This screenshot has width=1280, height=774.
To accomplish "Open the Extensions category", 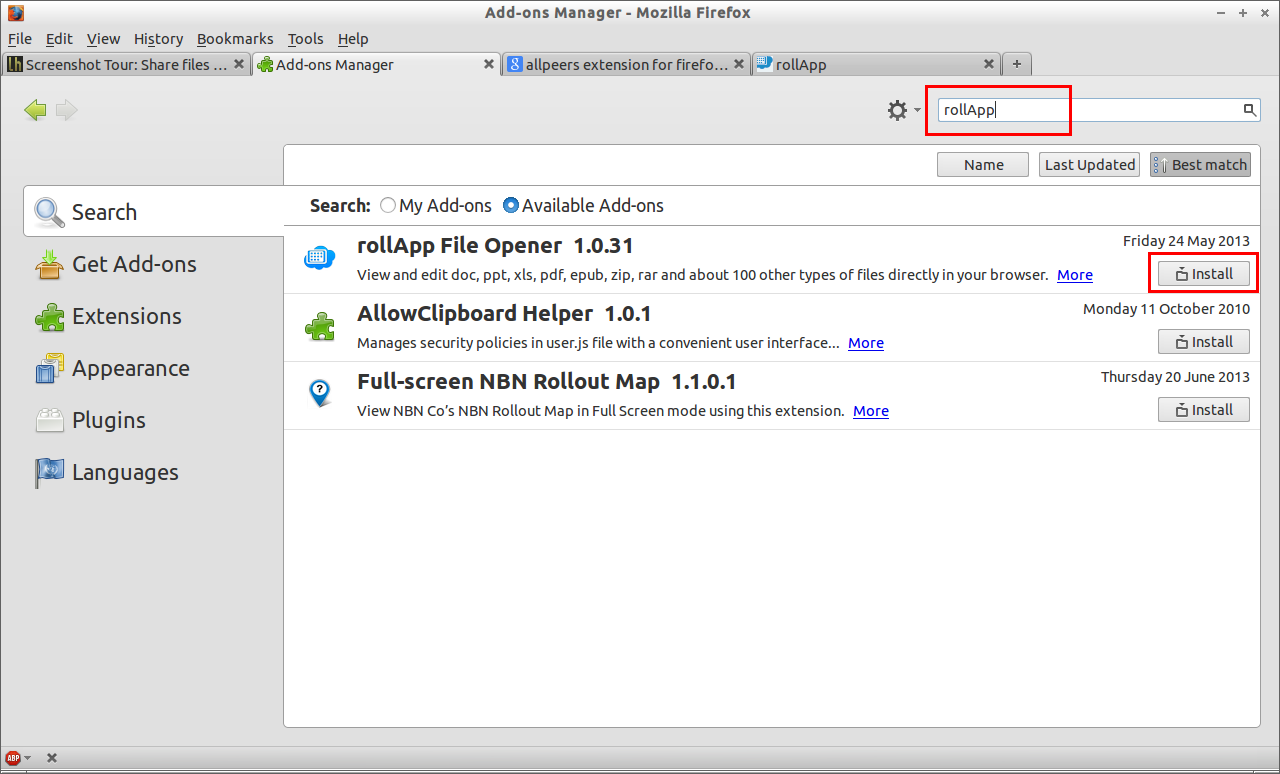I will click(154, 316).
